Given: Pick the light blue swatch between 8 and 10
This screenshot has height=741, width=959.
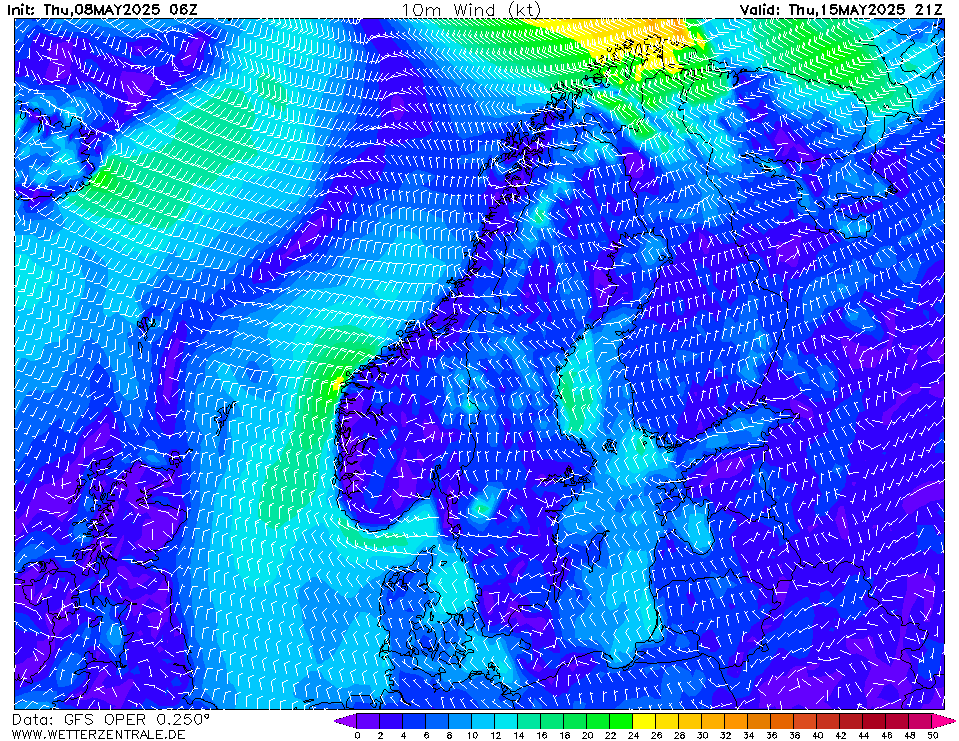Looking at the screenshot, I should tap(460, 721).
